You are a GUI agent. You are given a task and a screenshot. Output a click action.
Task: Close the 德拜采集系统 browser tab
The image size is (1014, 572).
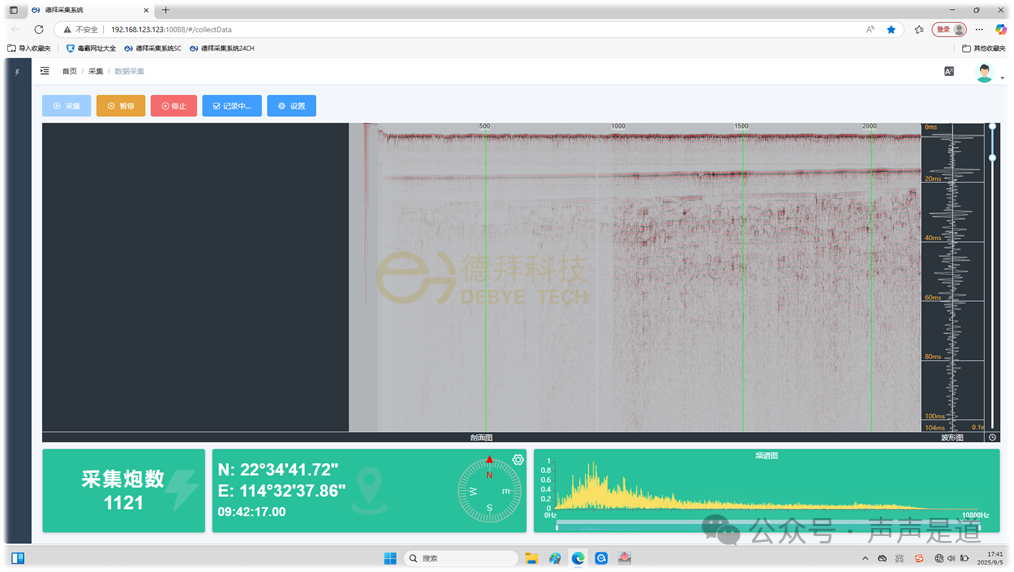[x=146, y=10]
